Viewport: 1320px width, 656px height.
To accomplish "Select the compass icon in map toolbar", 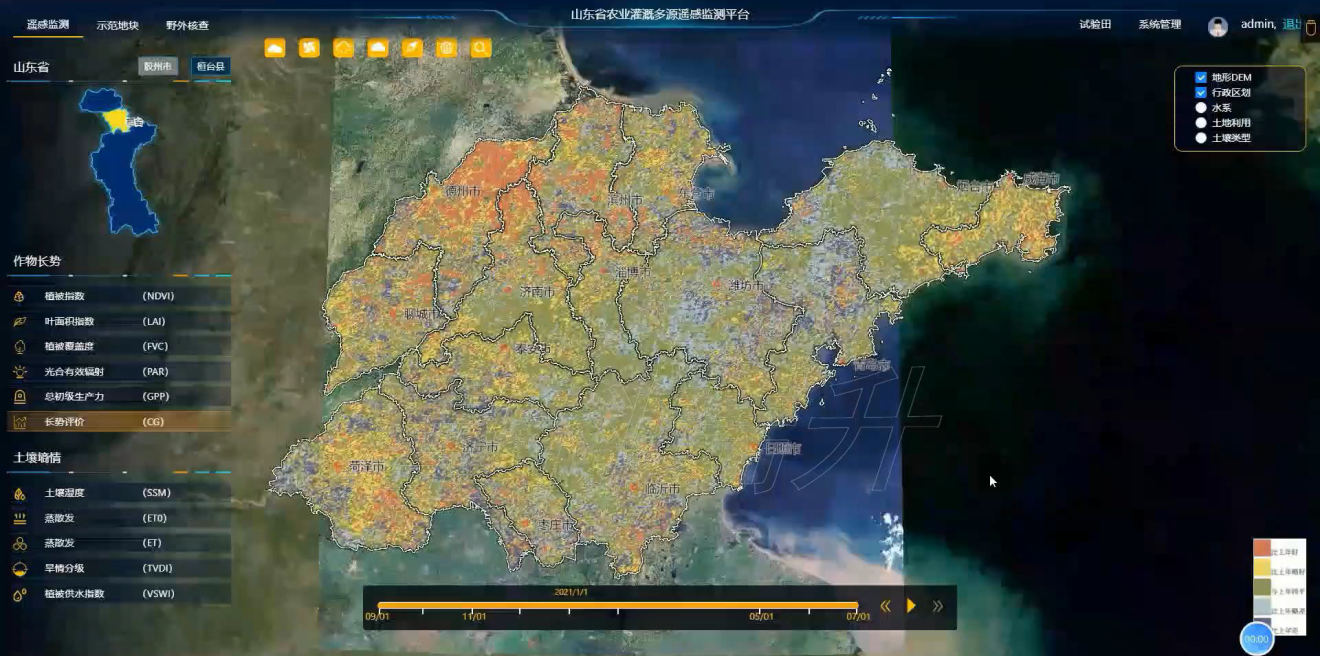I will [412, 48].
